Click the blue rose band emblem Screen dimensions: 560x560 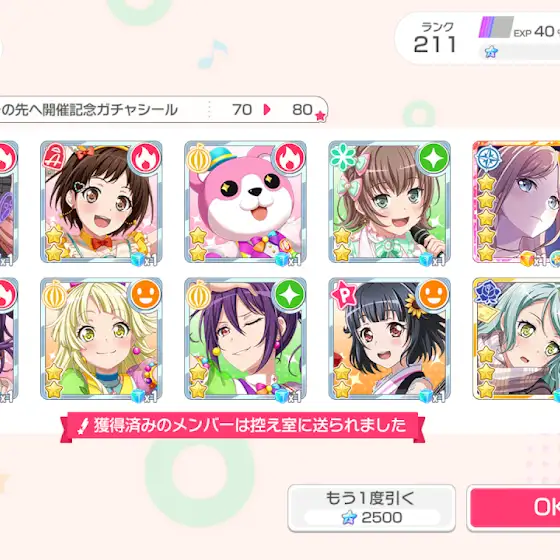tap(488, 295)
